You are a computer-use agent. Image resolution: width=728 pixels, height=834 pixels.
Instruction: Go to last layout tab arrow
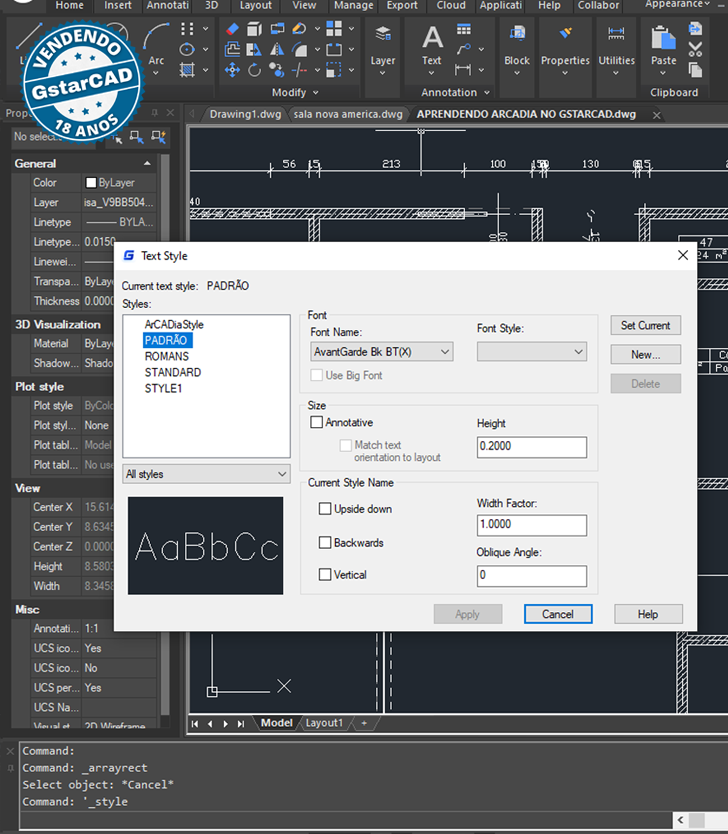(241, 724)
